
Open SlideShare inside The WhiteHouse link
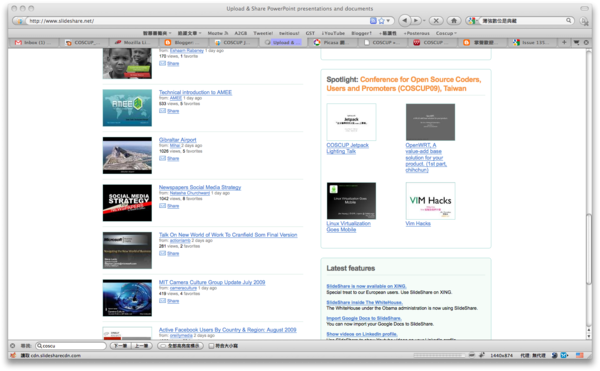[x=364, y=302]
